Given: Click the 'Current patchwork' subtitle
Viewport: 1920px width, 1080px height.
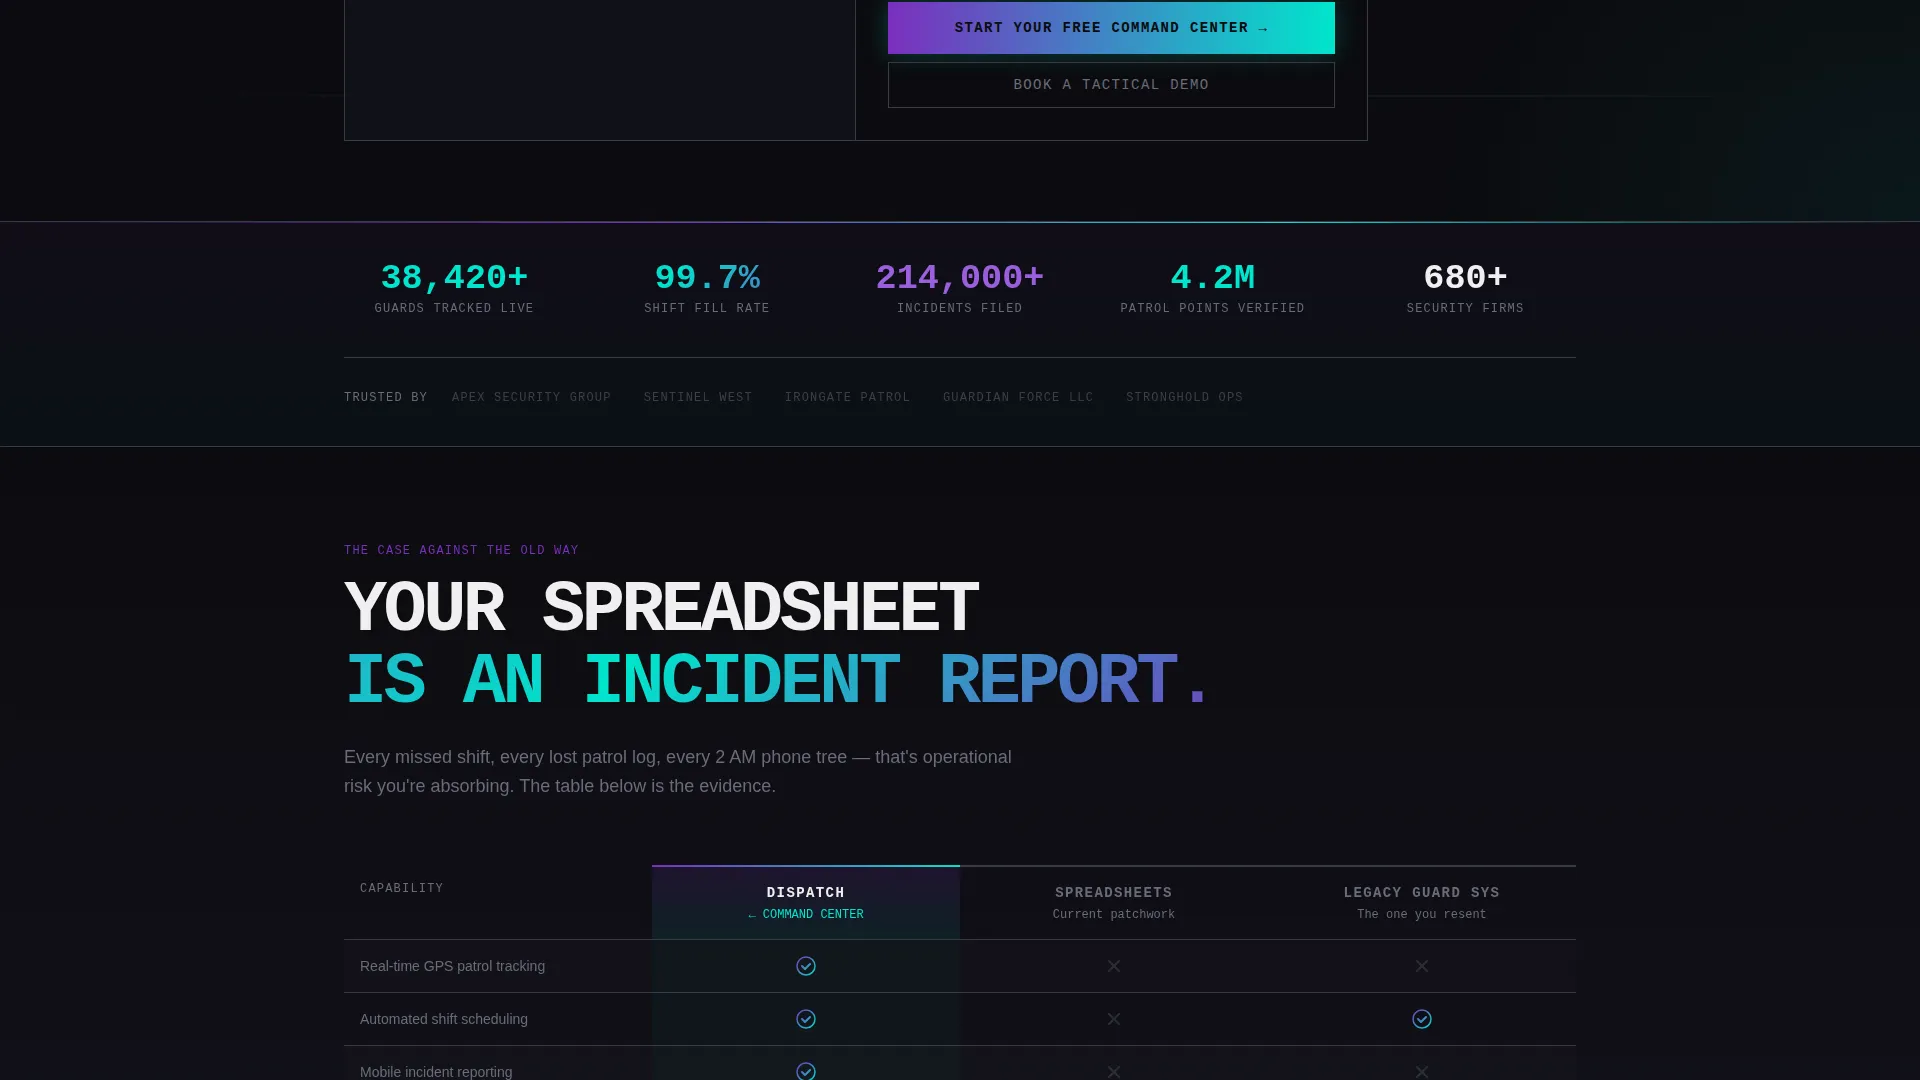Looking at the screenshot, I should tap(1114, 914).
